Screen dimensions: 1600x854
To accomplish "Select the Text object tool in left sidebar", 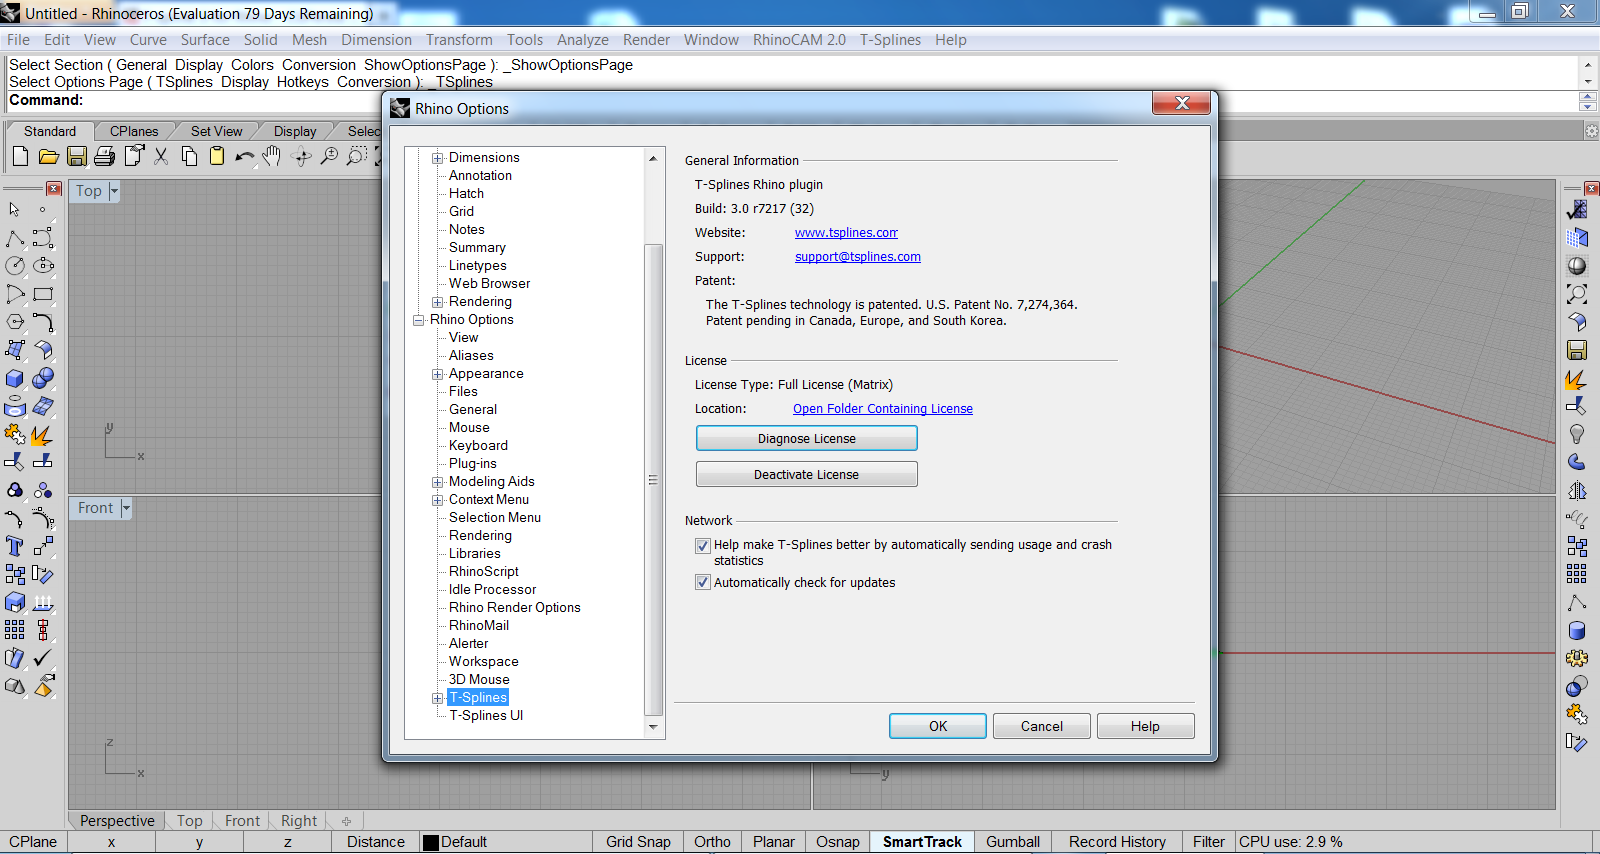I will click(15, 546).
